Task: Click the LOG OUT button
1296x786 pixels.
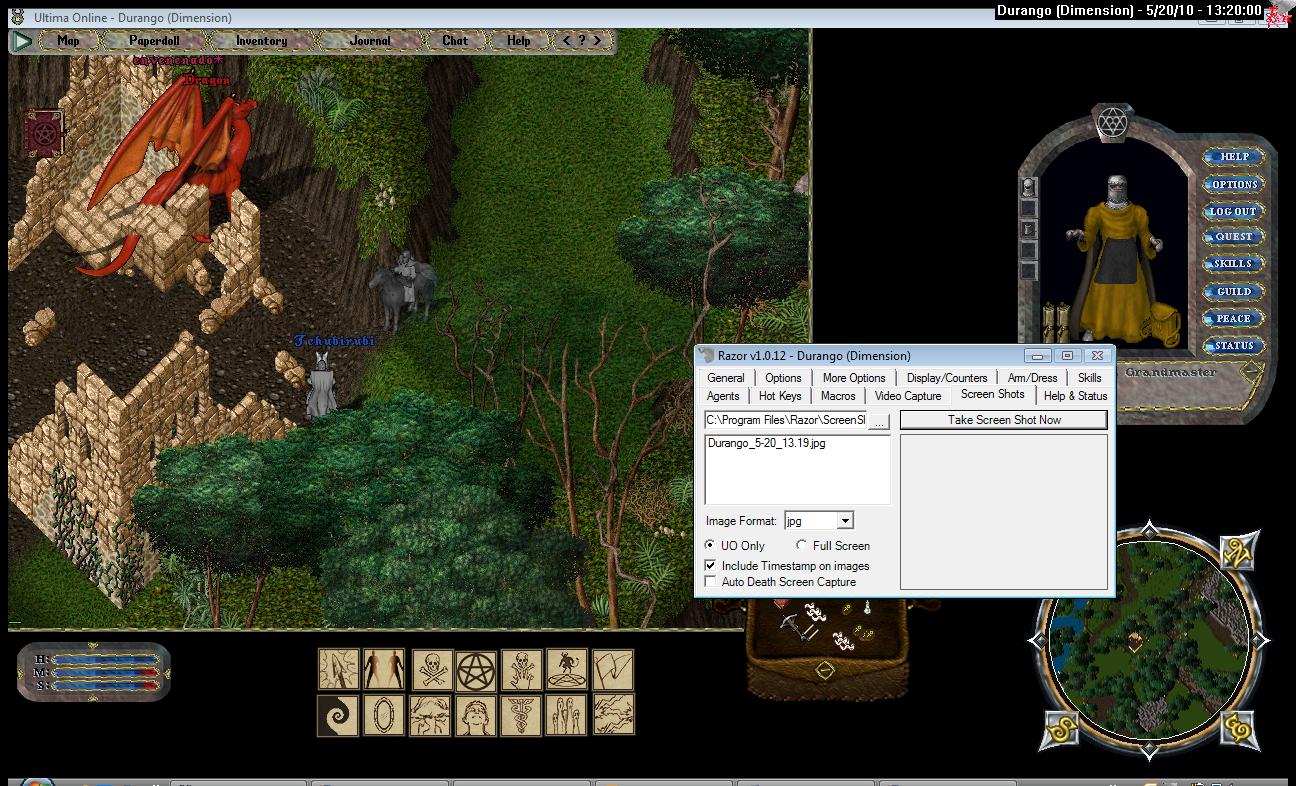Action: click(x=1234, y=211)
